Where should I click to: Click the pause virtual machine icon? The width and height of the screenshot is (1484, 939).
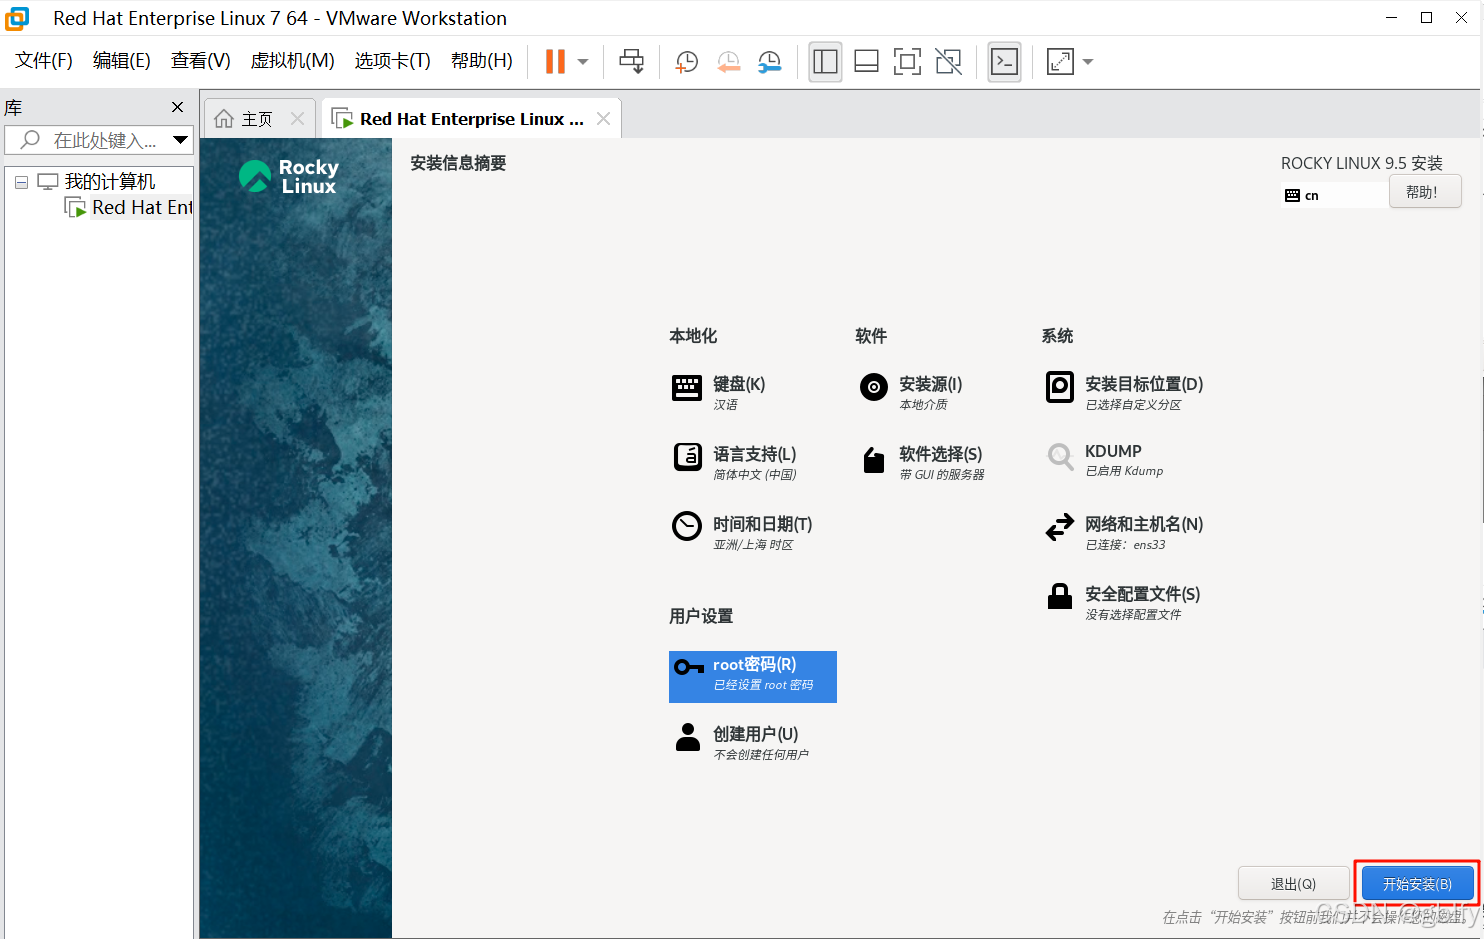pyautogui.click(x=555, y=62)
